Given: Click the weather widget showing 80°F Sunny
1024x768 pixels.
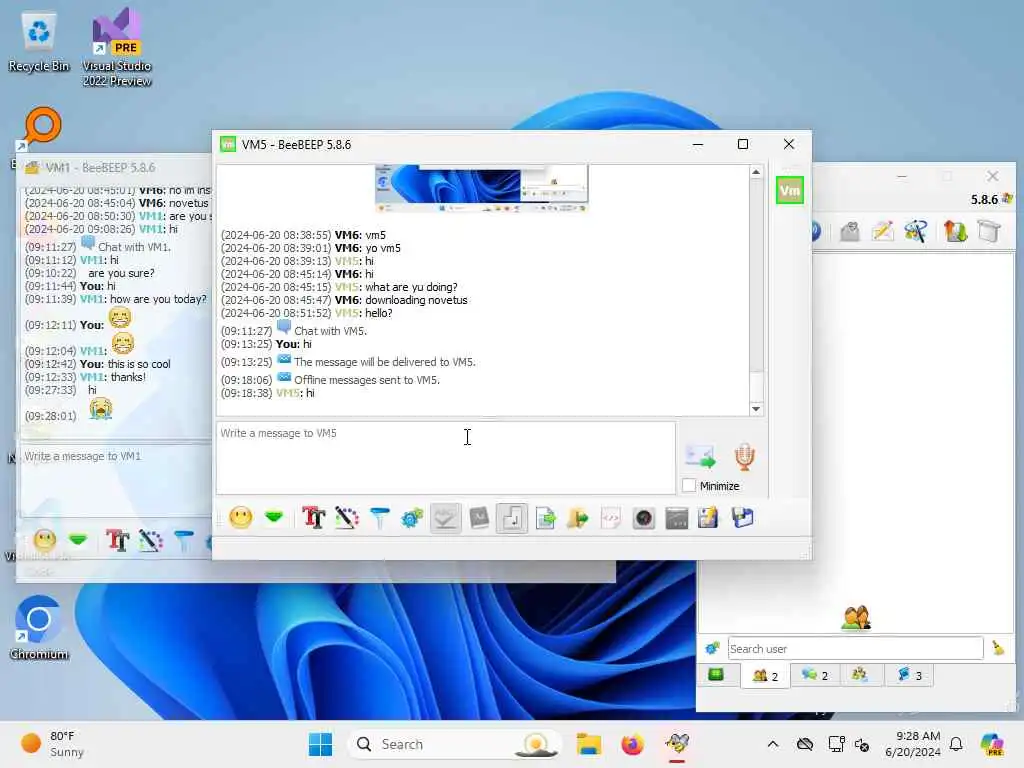Looking at the screenshot, I should point(52,744).
